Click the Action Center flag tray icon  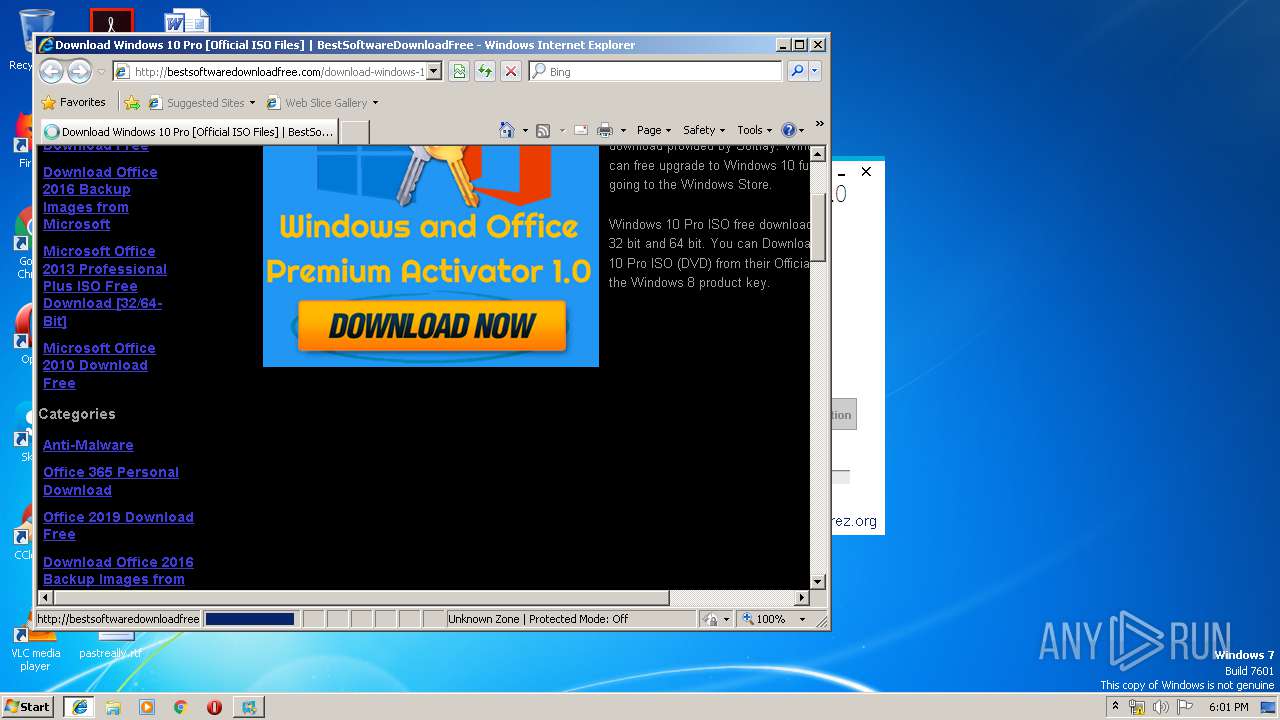coord(1185,707)
